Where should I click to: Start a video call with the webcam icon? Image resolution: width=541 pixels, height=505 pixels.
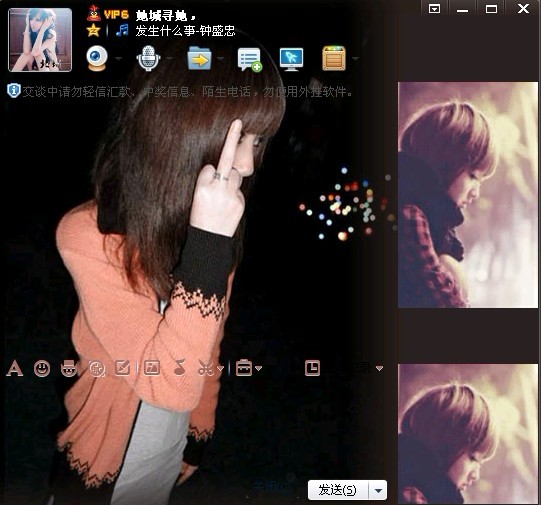tap(96, 58)
